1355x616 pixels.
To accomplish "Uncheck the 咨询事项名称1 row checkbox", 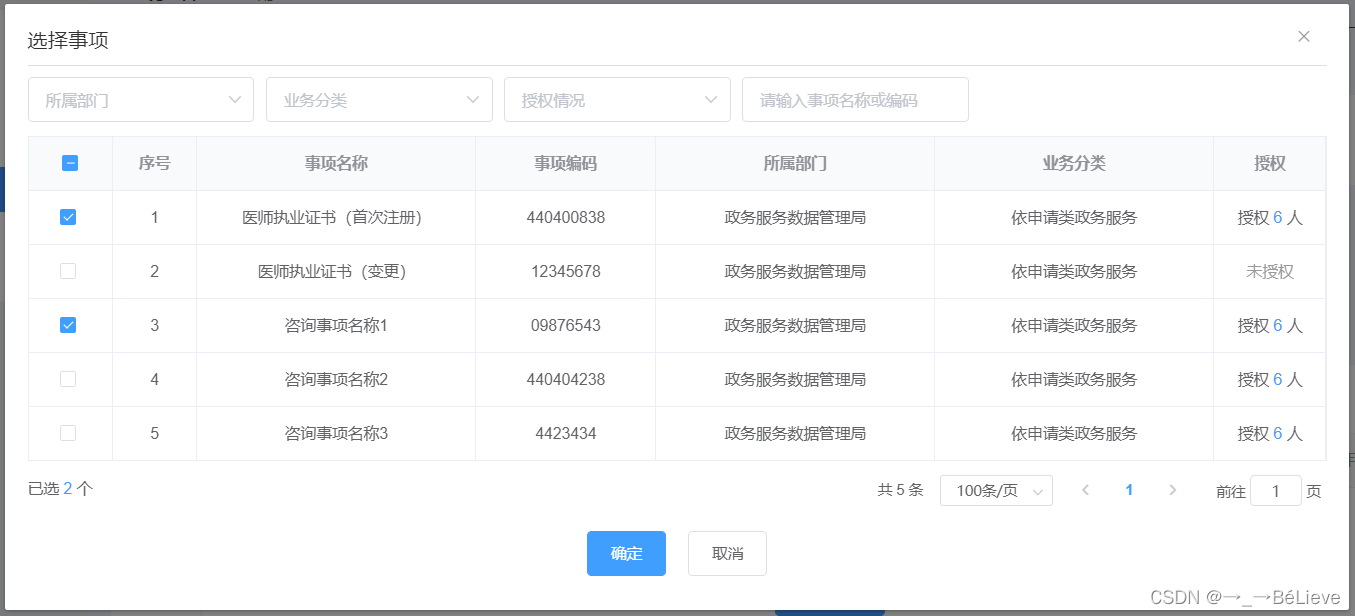I will 70,325.
